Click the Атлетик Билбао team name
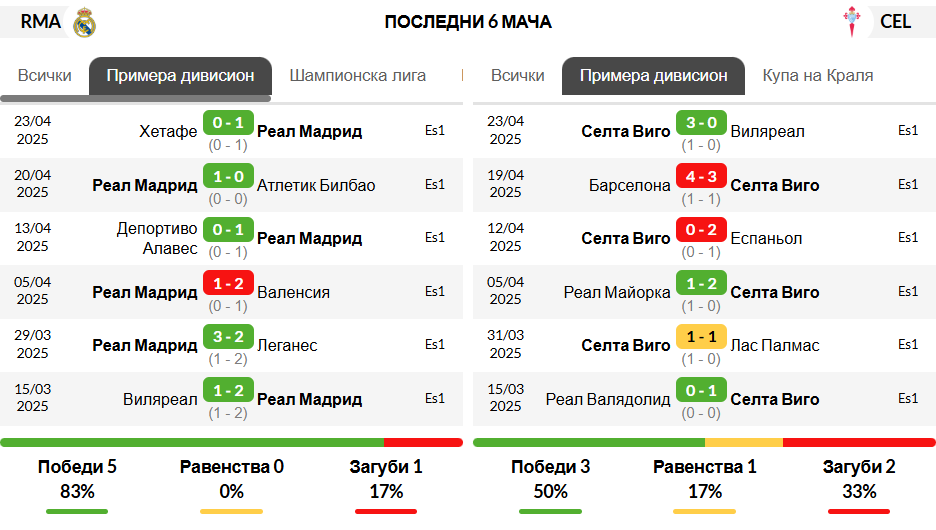 point(316,186)
